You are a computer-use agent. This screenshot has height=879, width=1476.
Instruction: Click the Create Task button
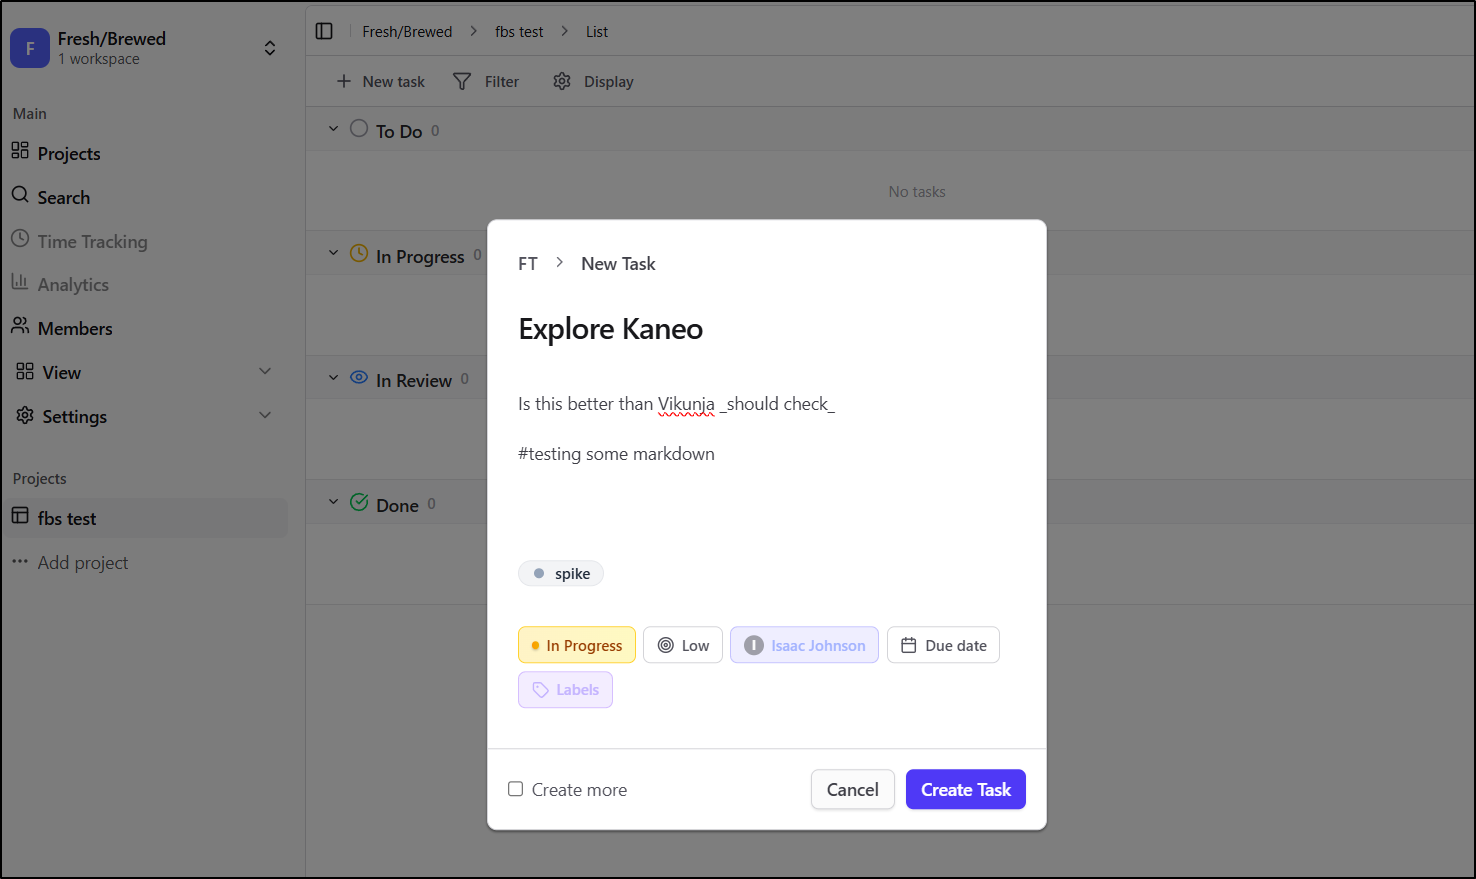(x=966, y=790)
